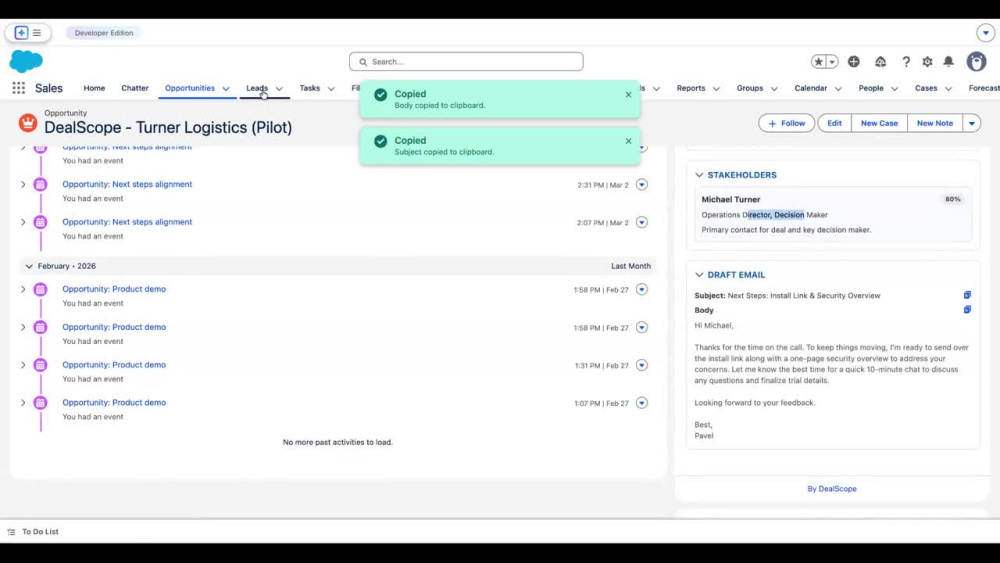Click the global Search field
The height and width of the screenshot is (563, 1000).
tap(466, 62)
